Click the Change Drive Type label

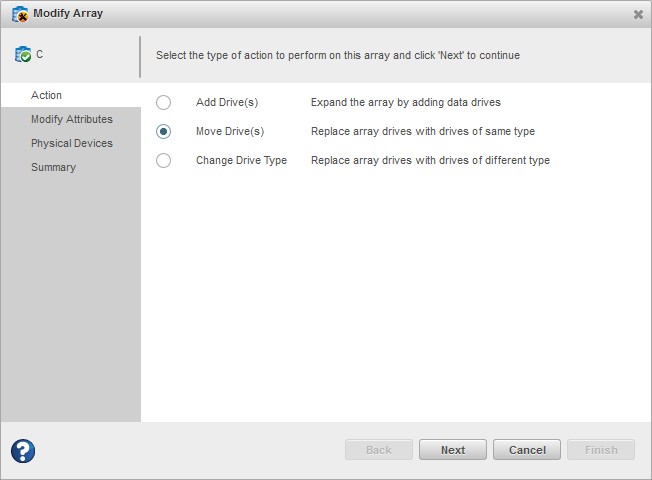pos(241,160)
